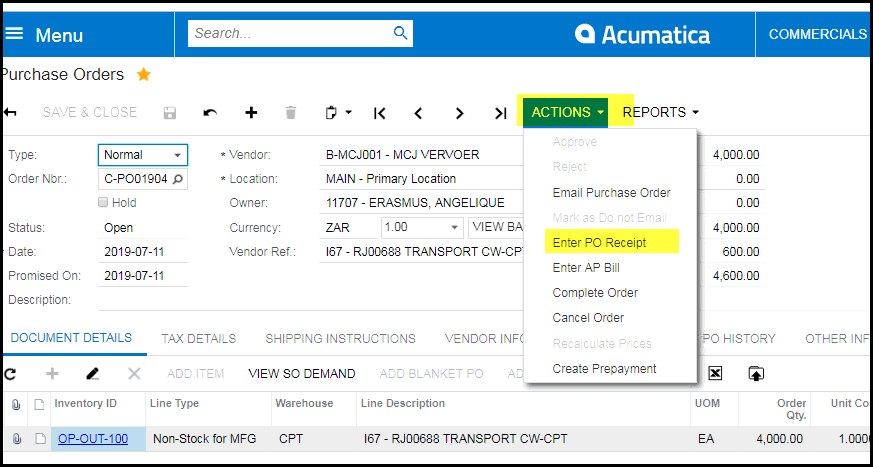Viewport: 873px width, 467px height.
Task: Expand the Type dropdown showing Normal
Action: pos(177,155)
